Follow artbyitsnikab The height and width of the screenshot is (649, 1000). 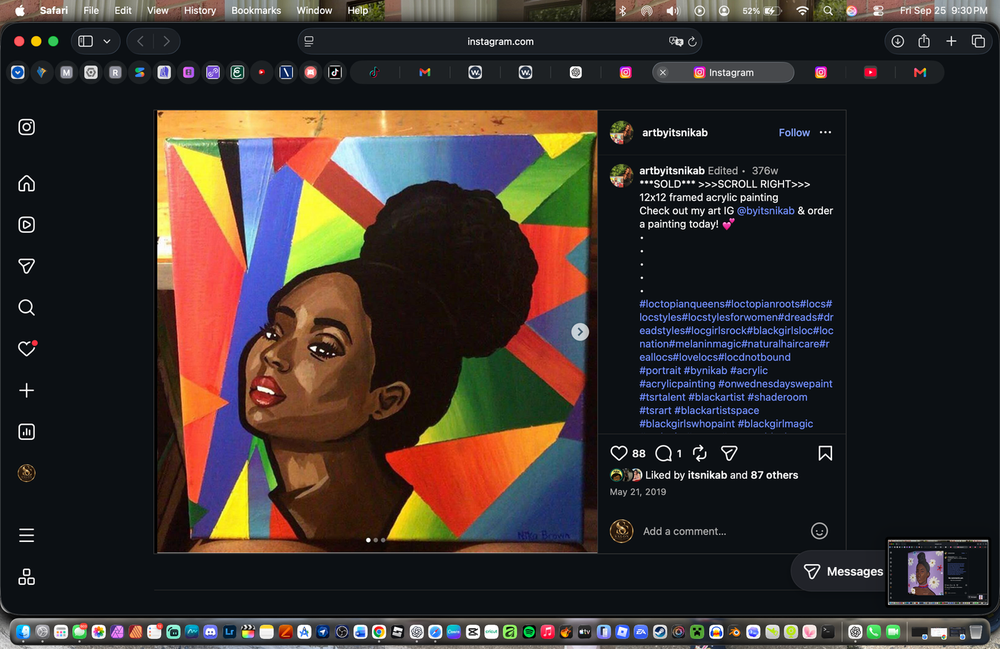point(794,133)
